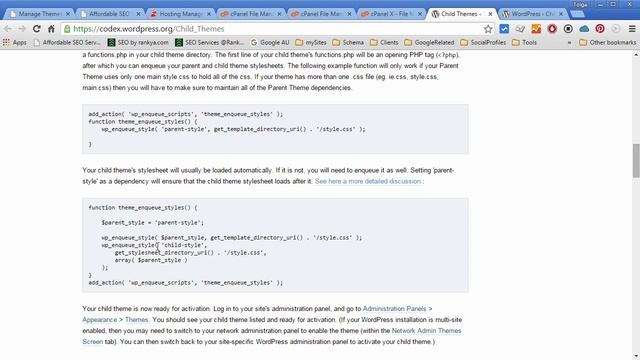Click the address bar URL field
This screenshot has height=360, width=640.
273,29
